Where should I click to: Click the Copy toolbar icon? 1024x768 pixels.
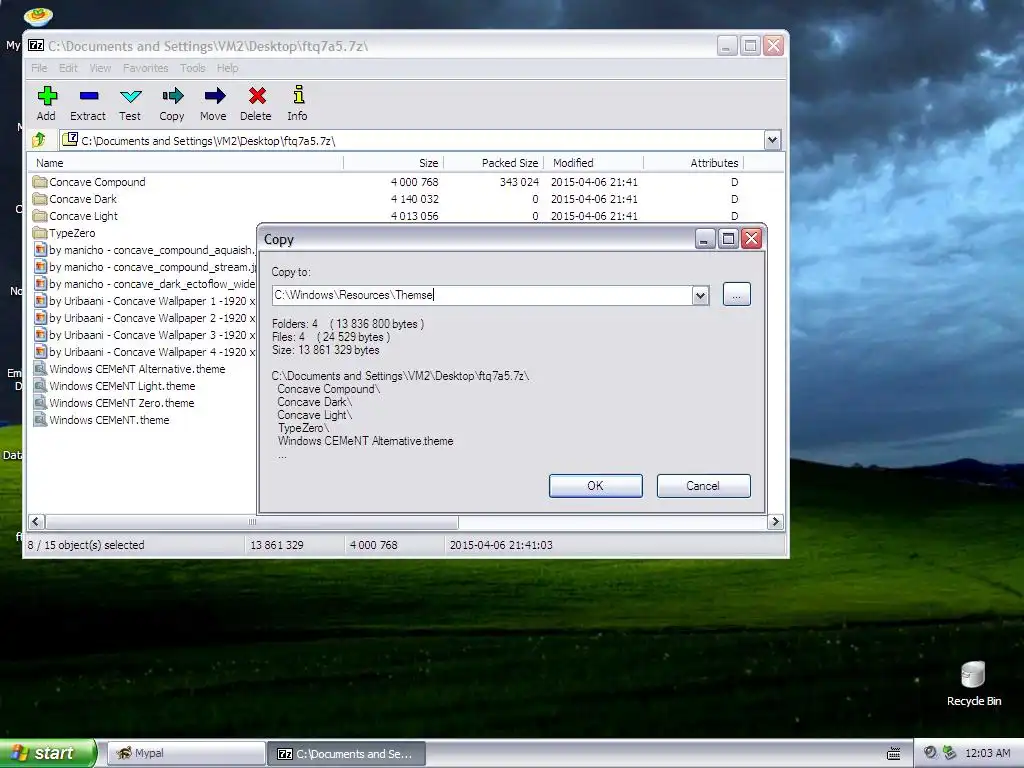[x=172, y=97]
